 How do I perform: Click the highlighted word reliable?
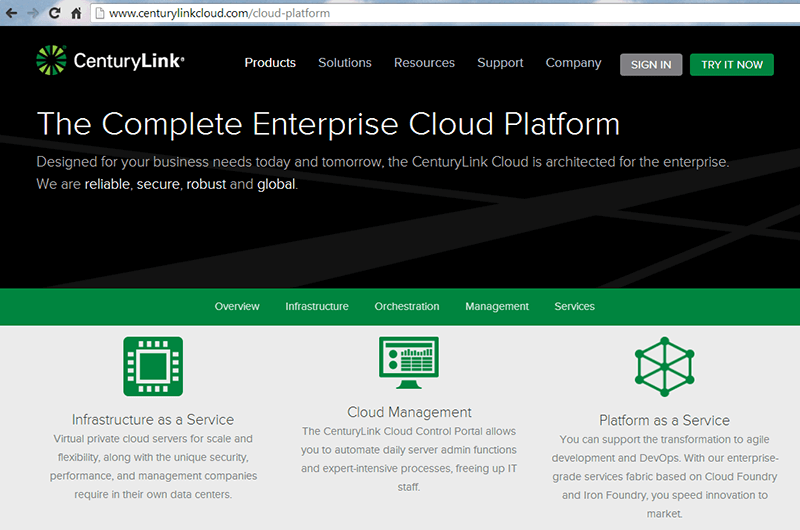107,184
